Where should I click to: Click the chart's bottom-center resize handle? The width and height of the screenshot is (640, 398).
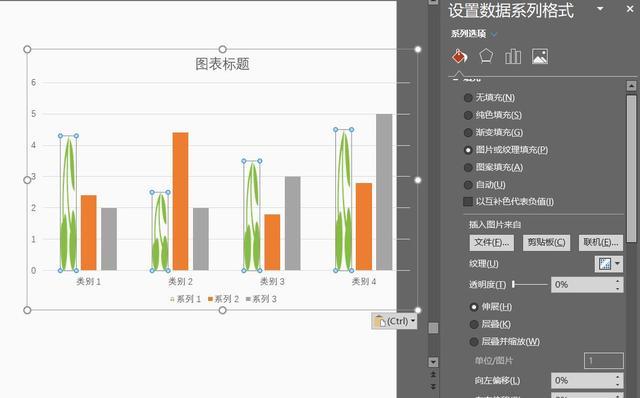(222, 310)
